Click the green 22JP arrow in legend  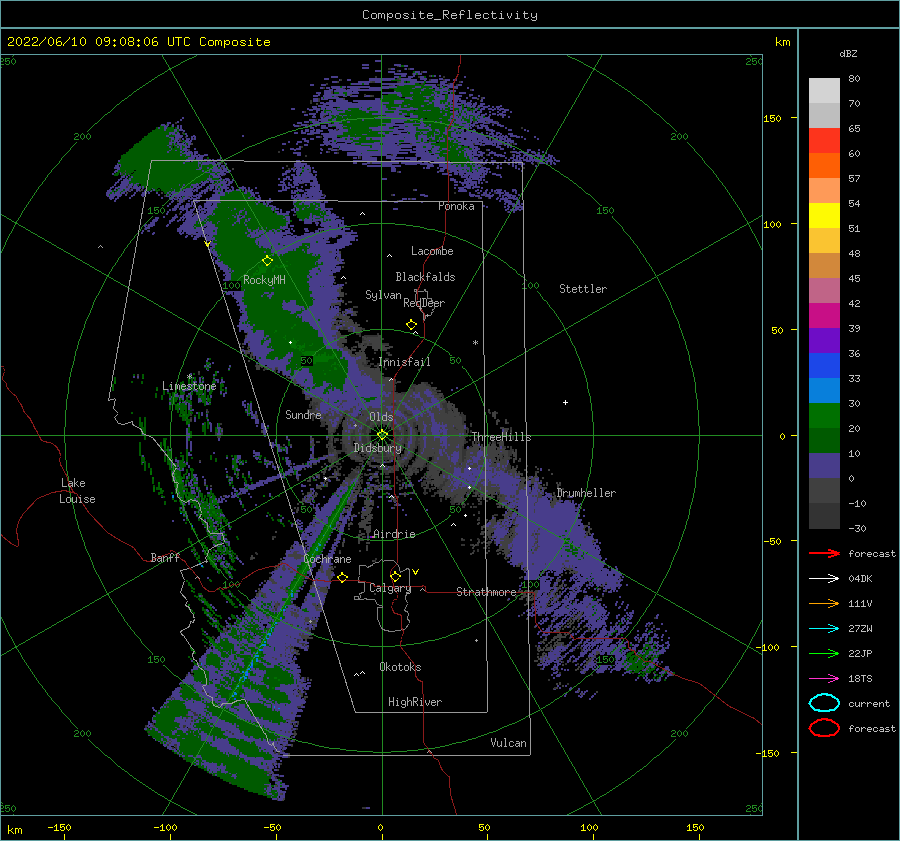click(824, 653)
